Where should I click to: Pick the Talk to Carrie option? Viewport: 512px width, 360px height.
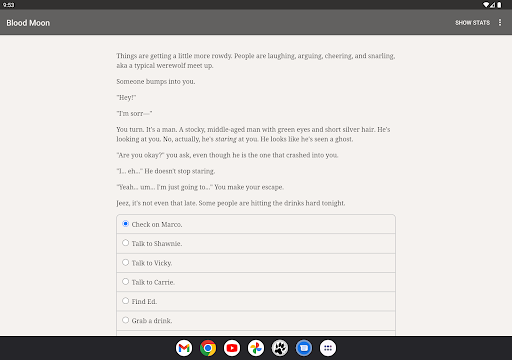point(256,282)
